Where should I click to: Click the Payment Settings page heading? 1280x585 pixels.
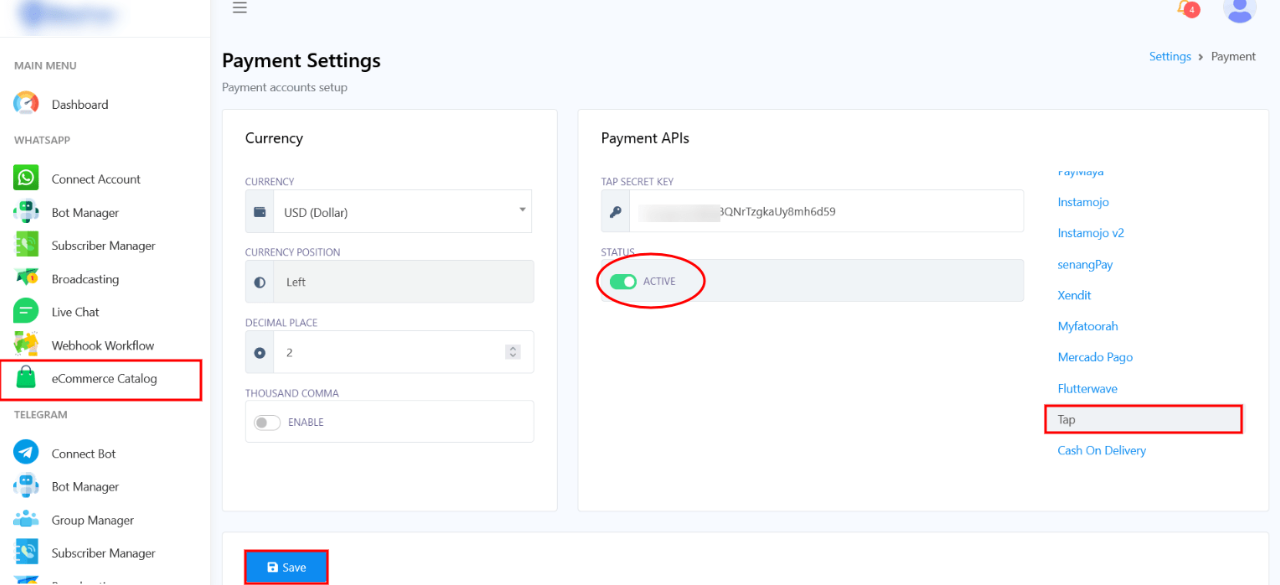301,61
